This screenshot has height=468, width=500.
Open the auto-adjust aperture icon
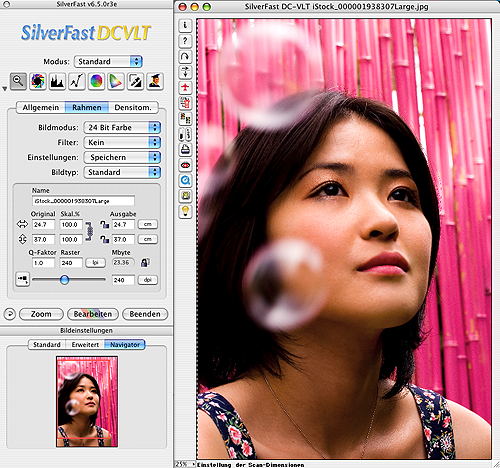(38, 81)
